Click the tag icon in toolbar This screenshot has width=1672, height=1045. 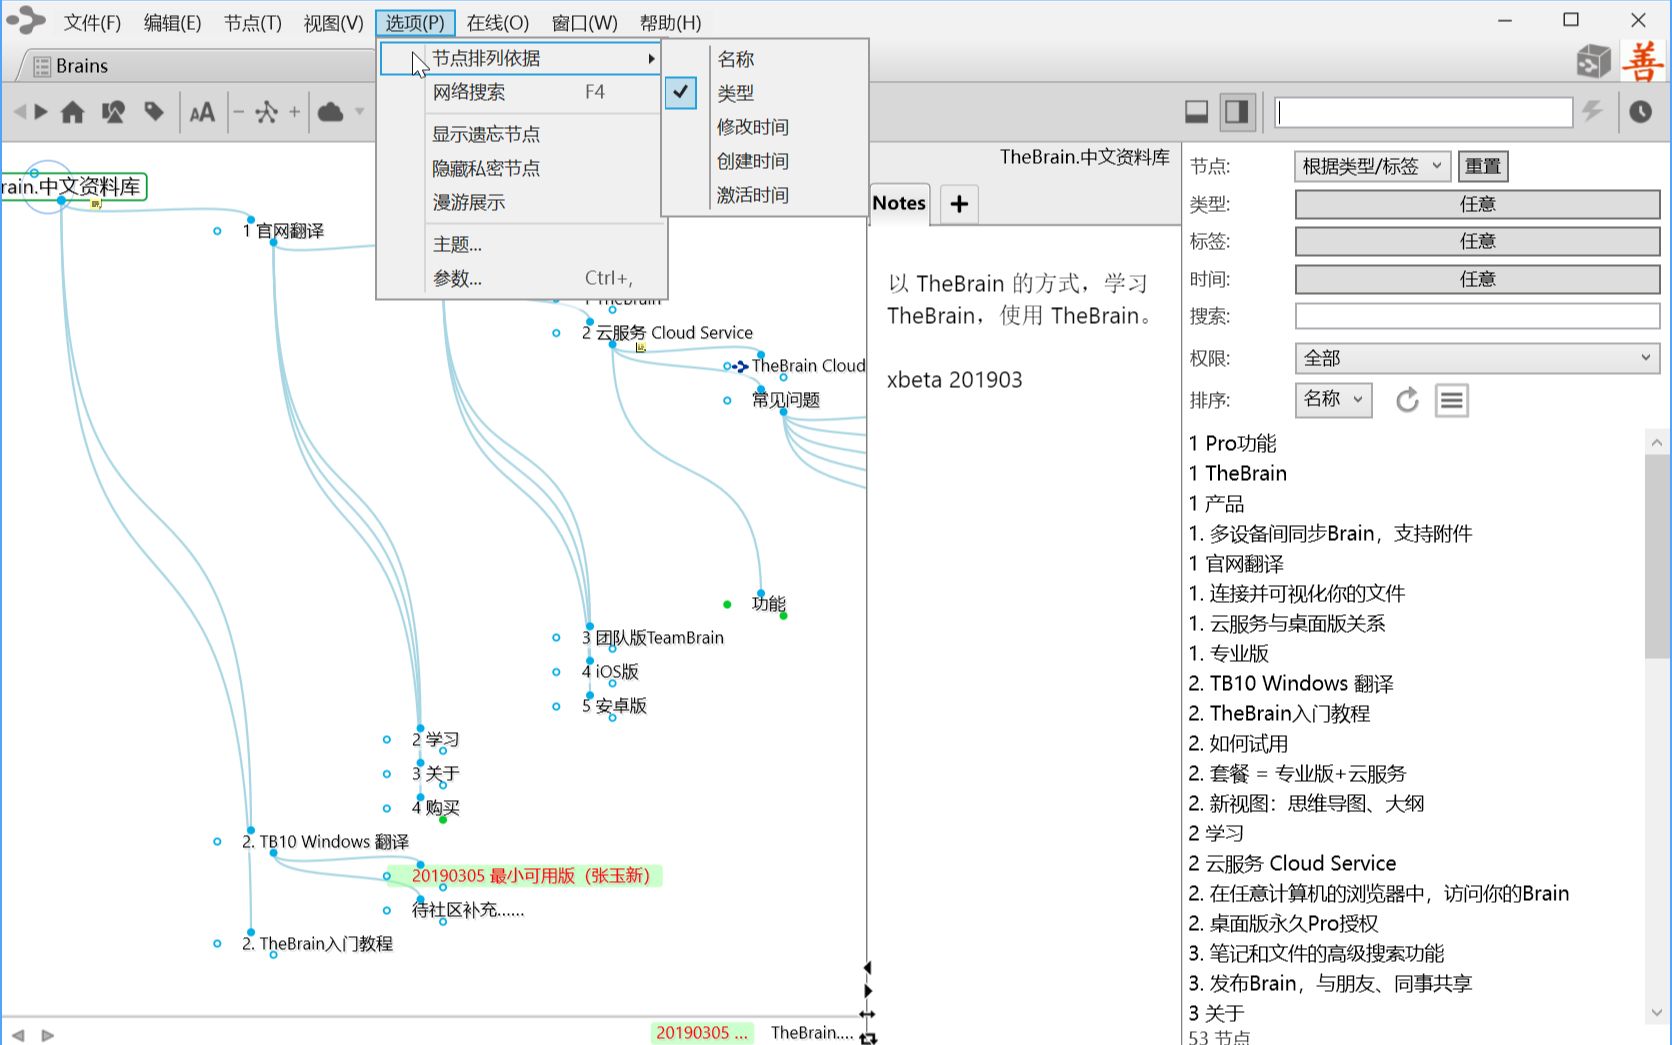click(154, 112)
